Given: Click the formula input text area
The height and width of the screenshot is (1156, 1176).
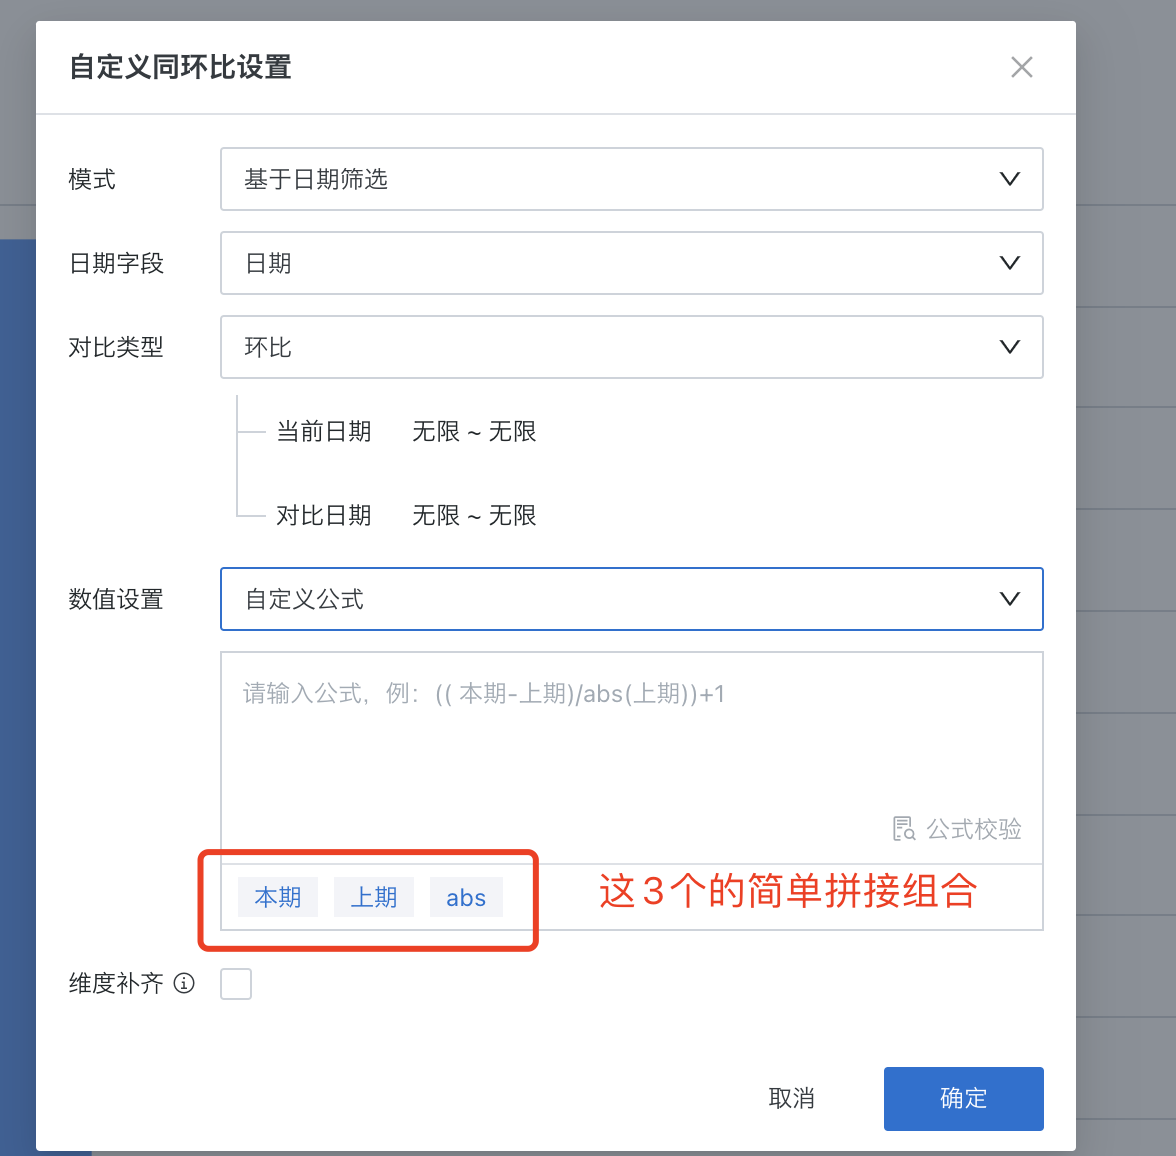Looking at the screenshot, I should (632, 758).
